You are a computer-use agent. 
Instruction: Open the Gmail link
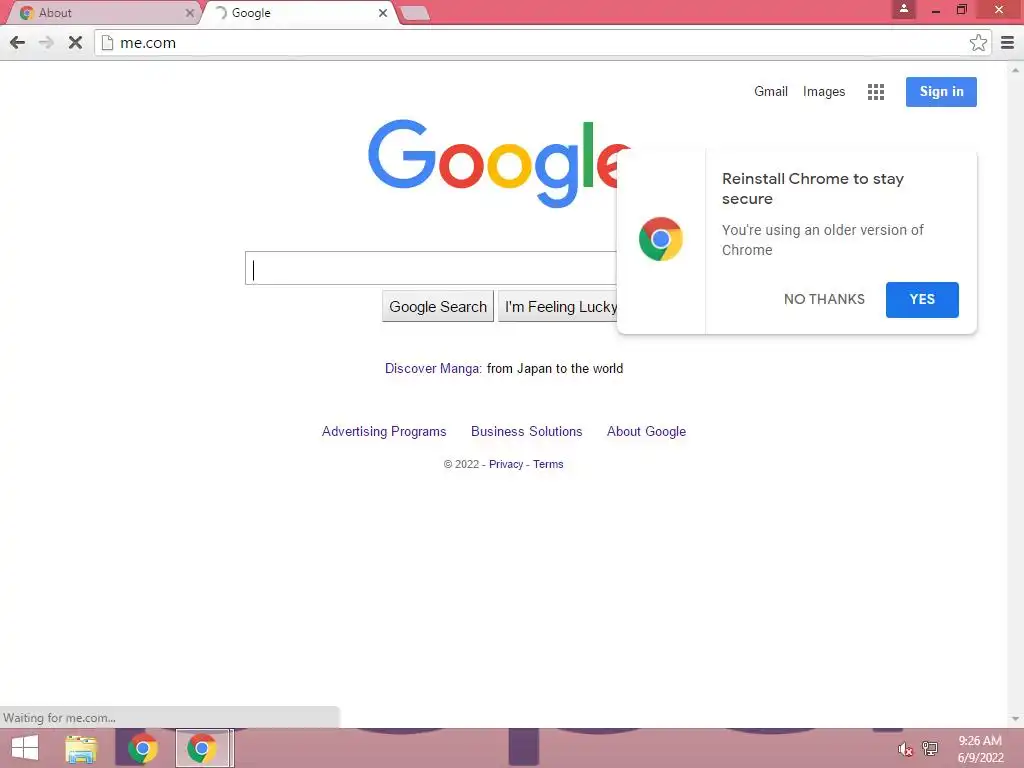click(771, 91)
